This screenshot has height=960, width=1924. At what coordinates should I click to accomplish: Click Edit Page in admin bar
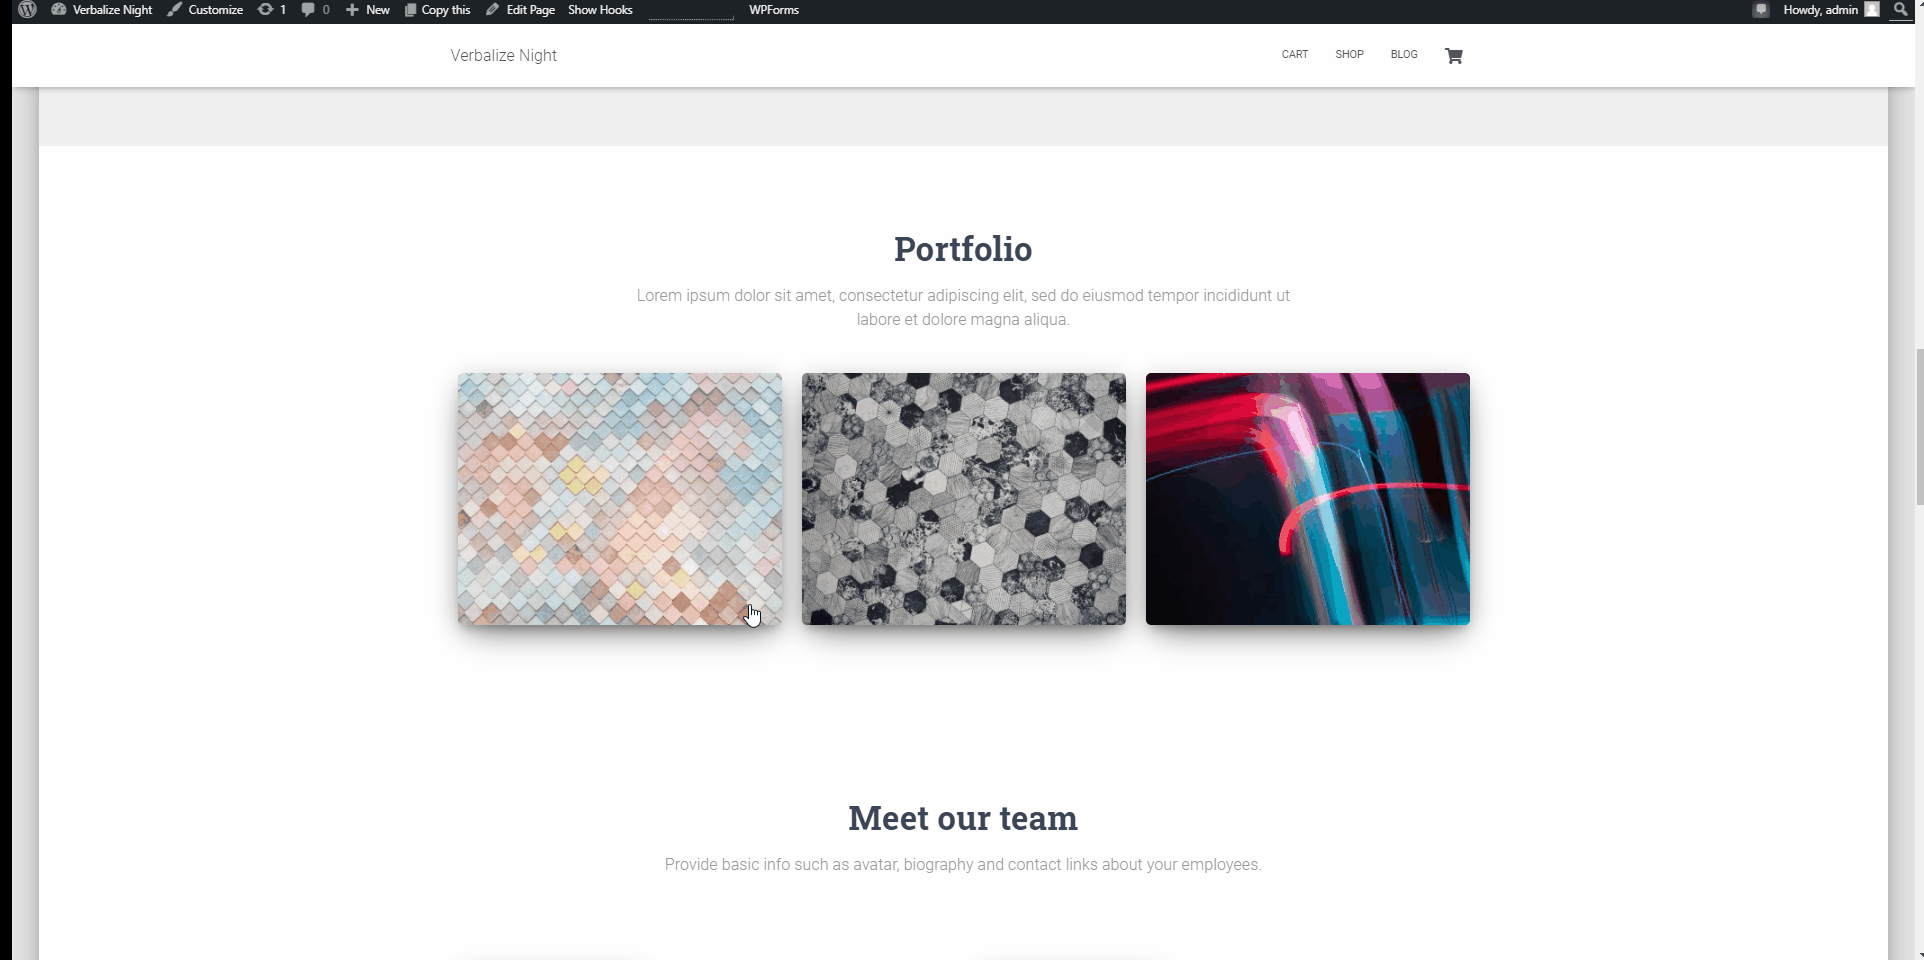pyautogui.click(x=520, y=10)
